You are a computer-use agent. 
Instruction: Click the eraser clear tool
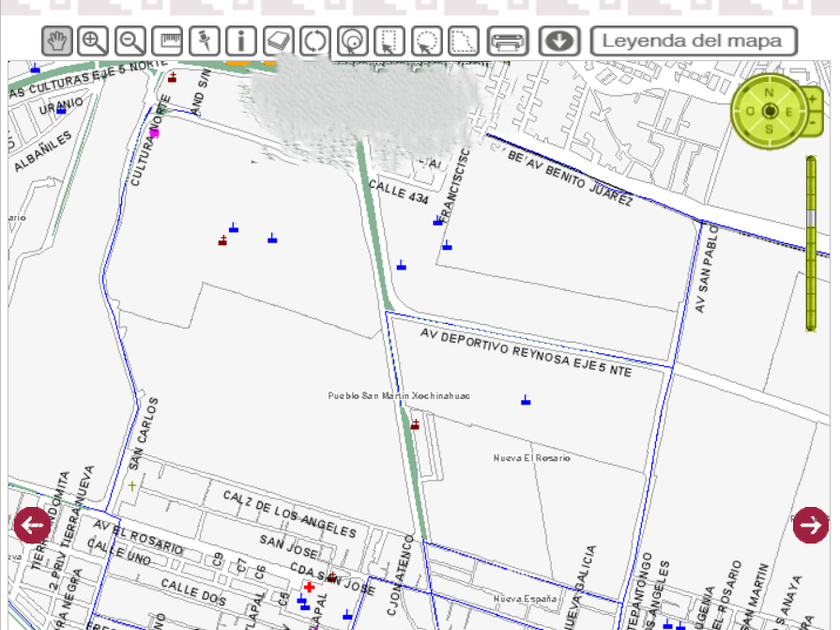click(x=277, y=41)
